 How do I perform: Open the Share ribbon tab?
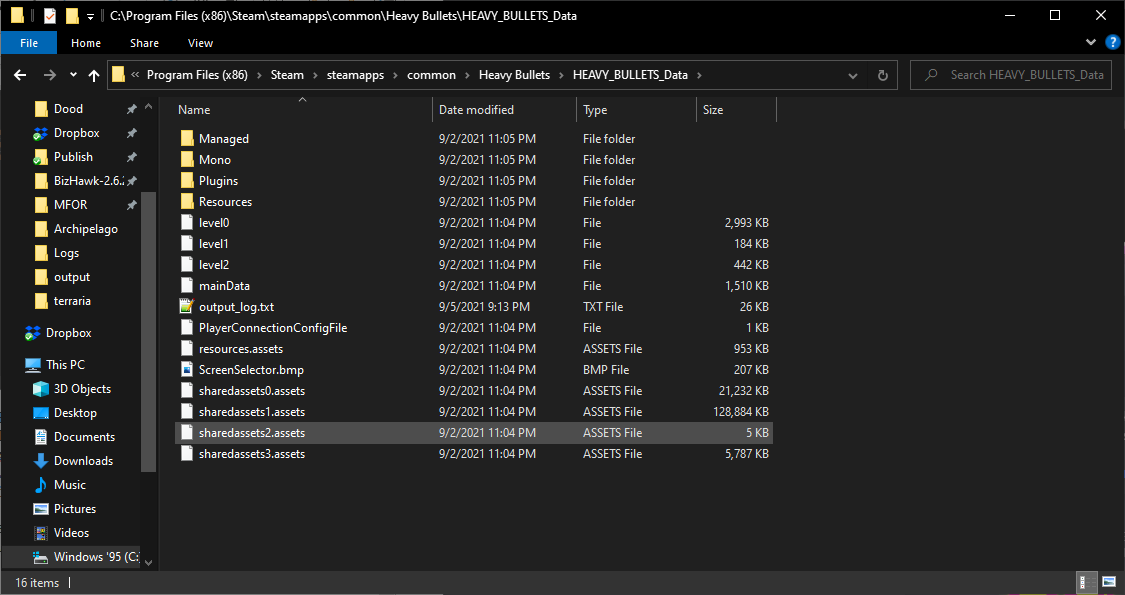click(144, 43)
